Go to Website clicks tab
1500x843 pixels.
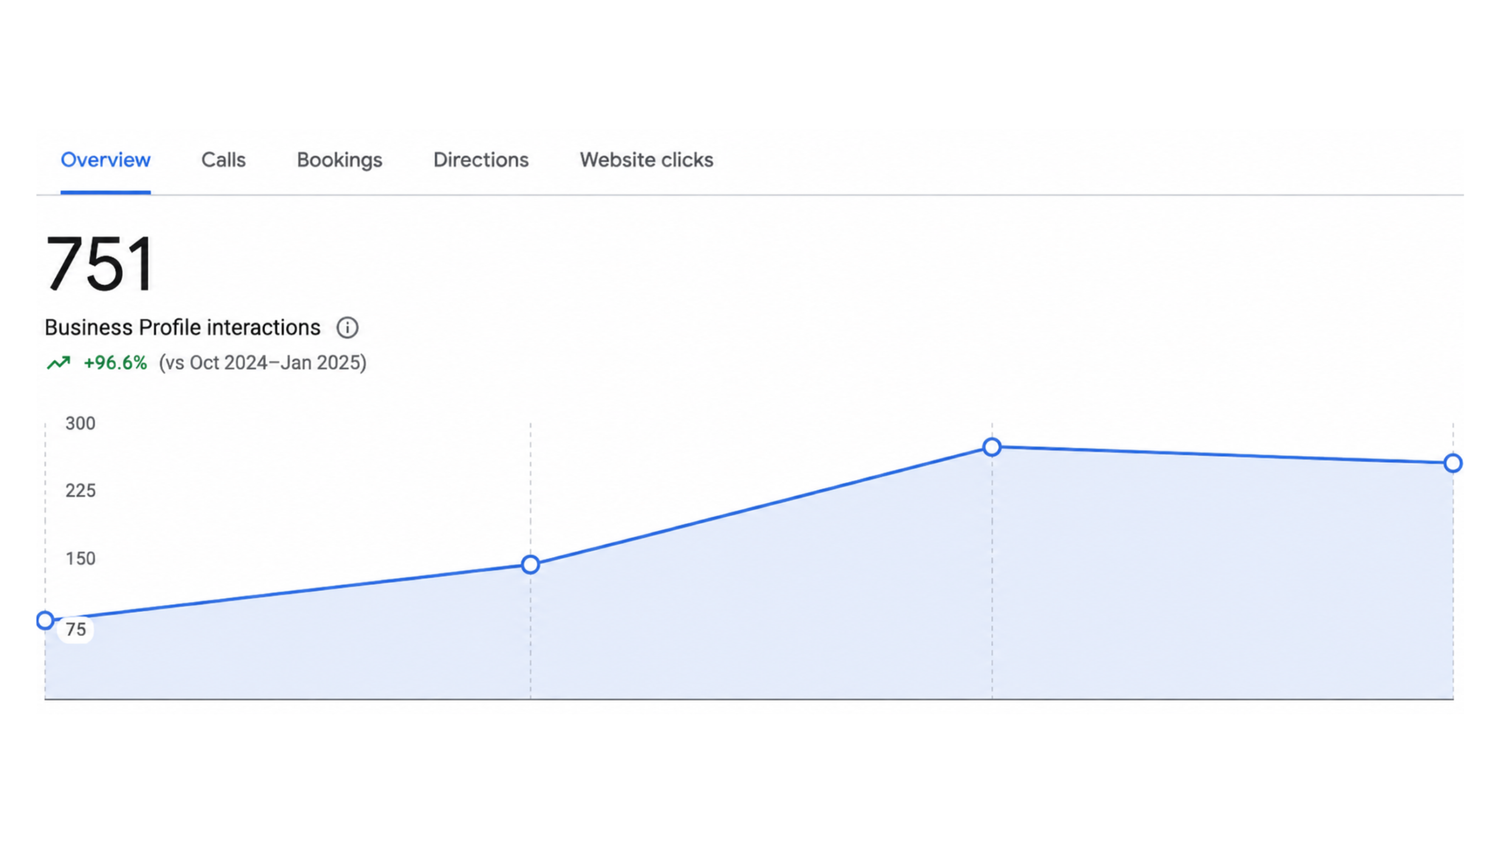click(646, 160)
